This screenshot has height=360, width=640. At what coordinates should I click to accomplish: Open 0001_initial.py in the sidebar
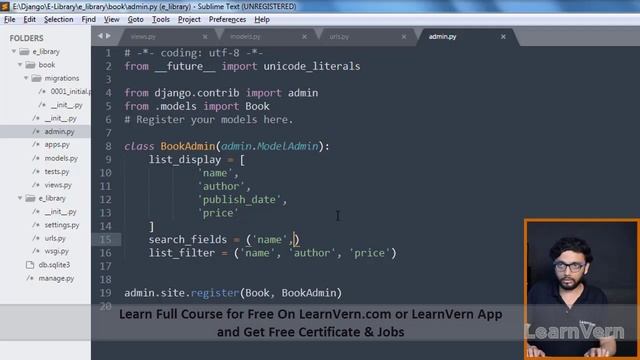[71, 91]
